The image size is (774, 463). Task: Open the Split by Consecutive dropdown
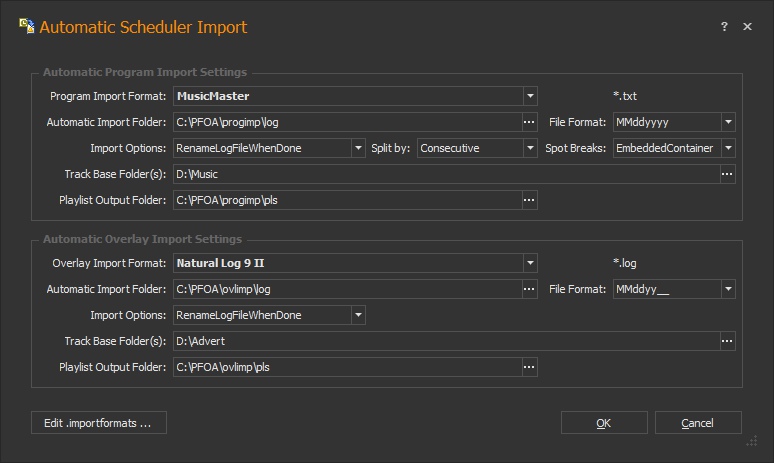[530, 148]
